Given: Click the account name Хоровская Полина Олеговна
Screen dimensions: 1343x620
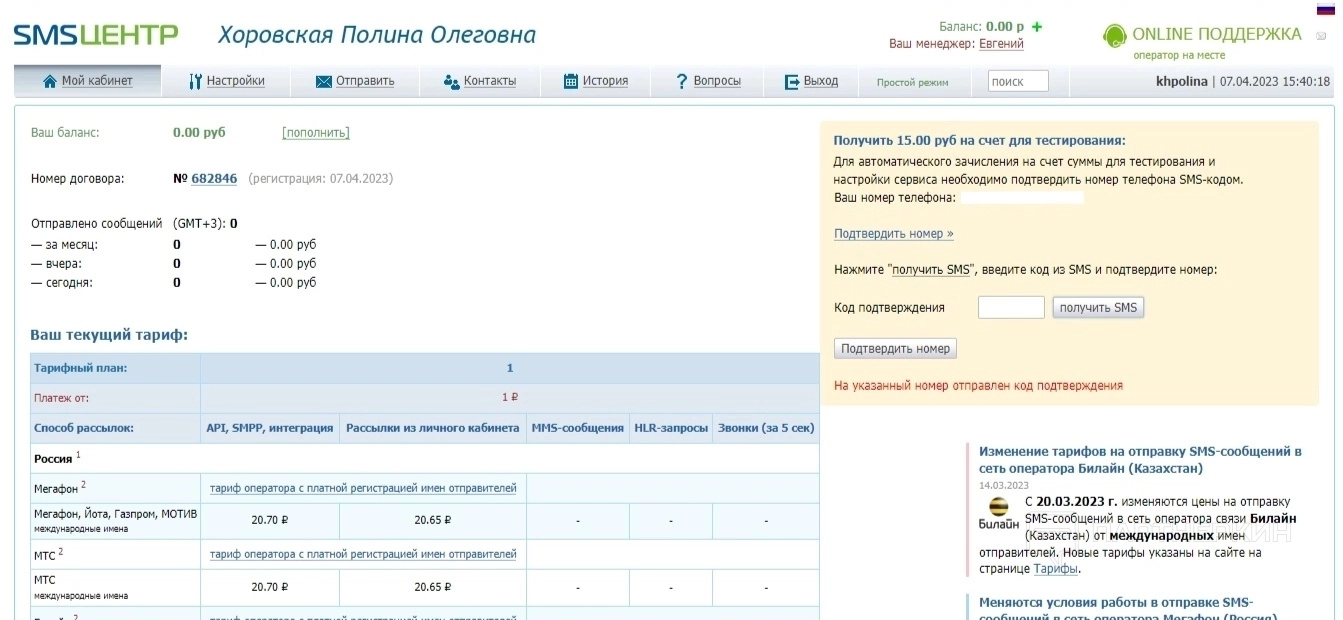Looking at the screenshot, I should (377, 35).
